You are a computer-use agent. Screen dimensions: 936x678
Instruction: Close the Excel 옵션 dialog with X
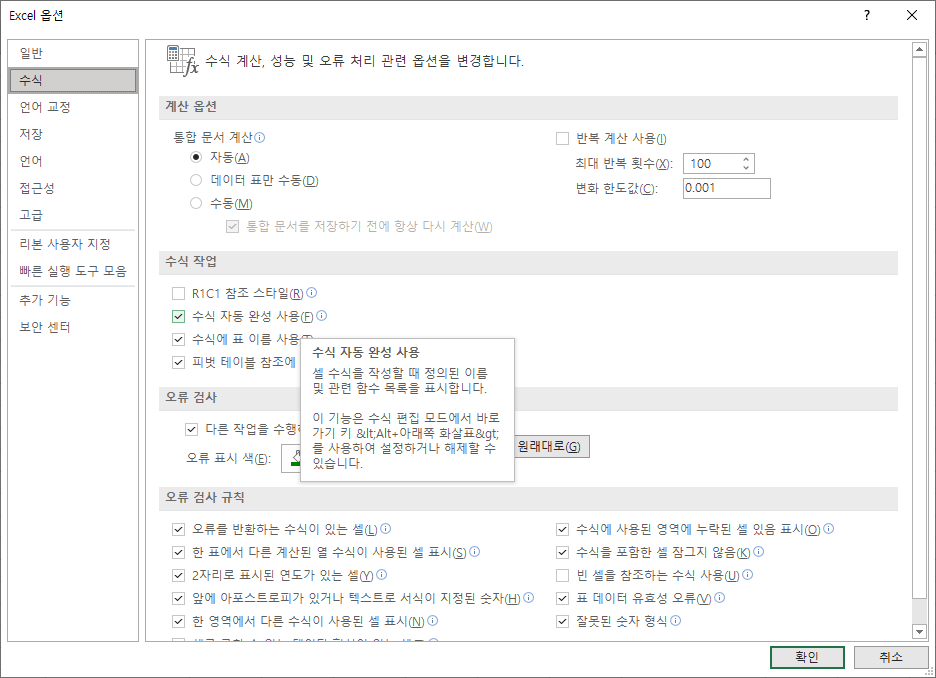(912, 16)
